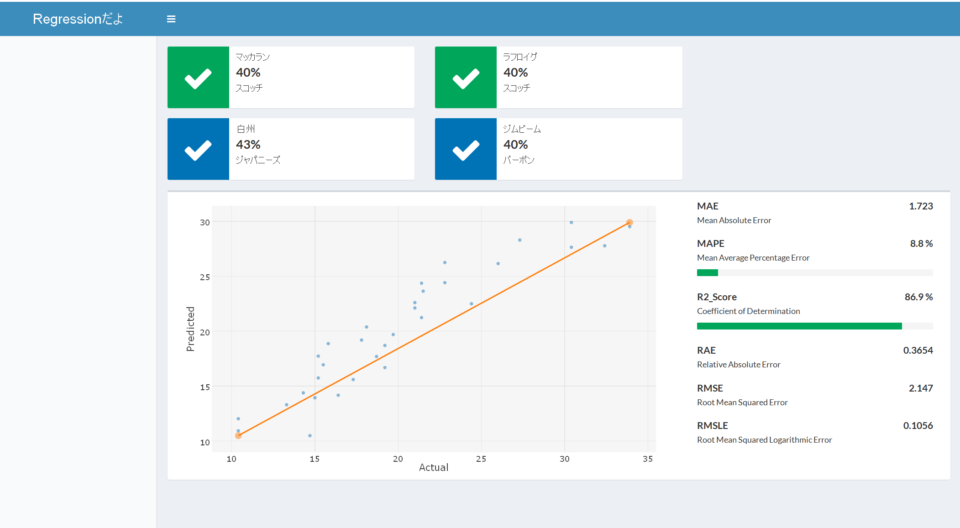Click the ジムビーム 40% value box text
This screenshot has height=528, width=960.
coord(515,145)
